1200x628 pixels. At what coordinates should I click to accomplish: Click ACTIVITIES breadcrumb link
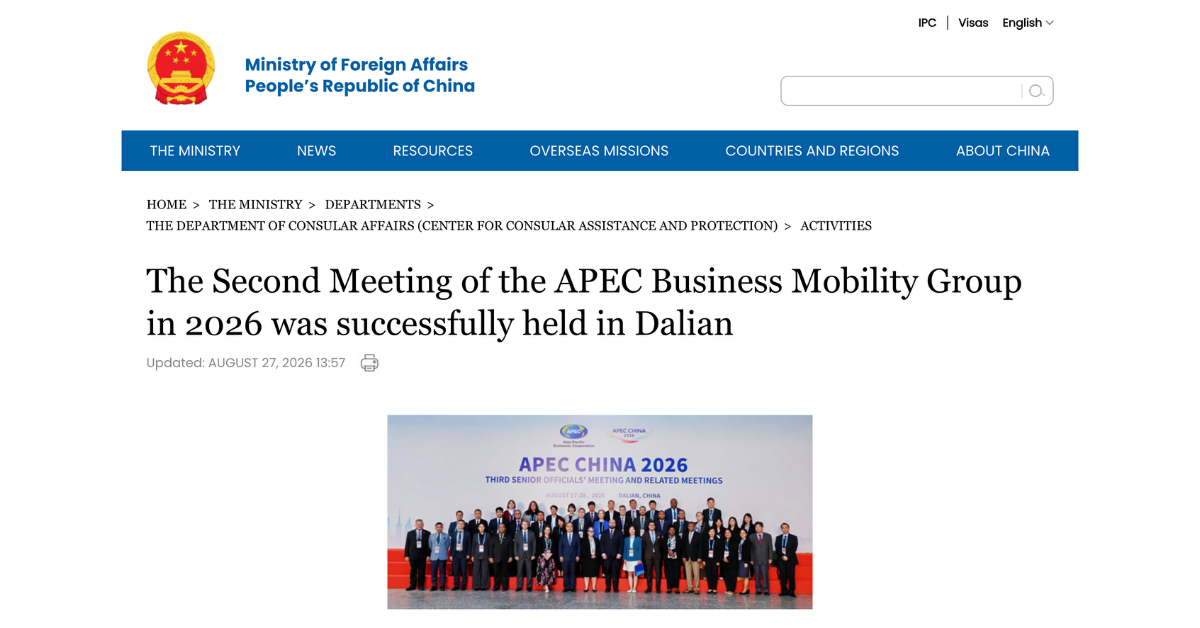(836, 226)
